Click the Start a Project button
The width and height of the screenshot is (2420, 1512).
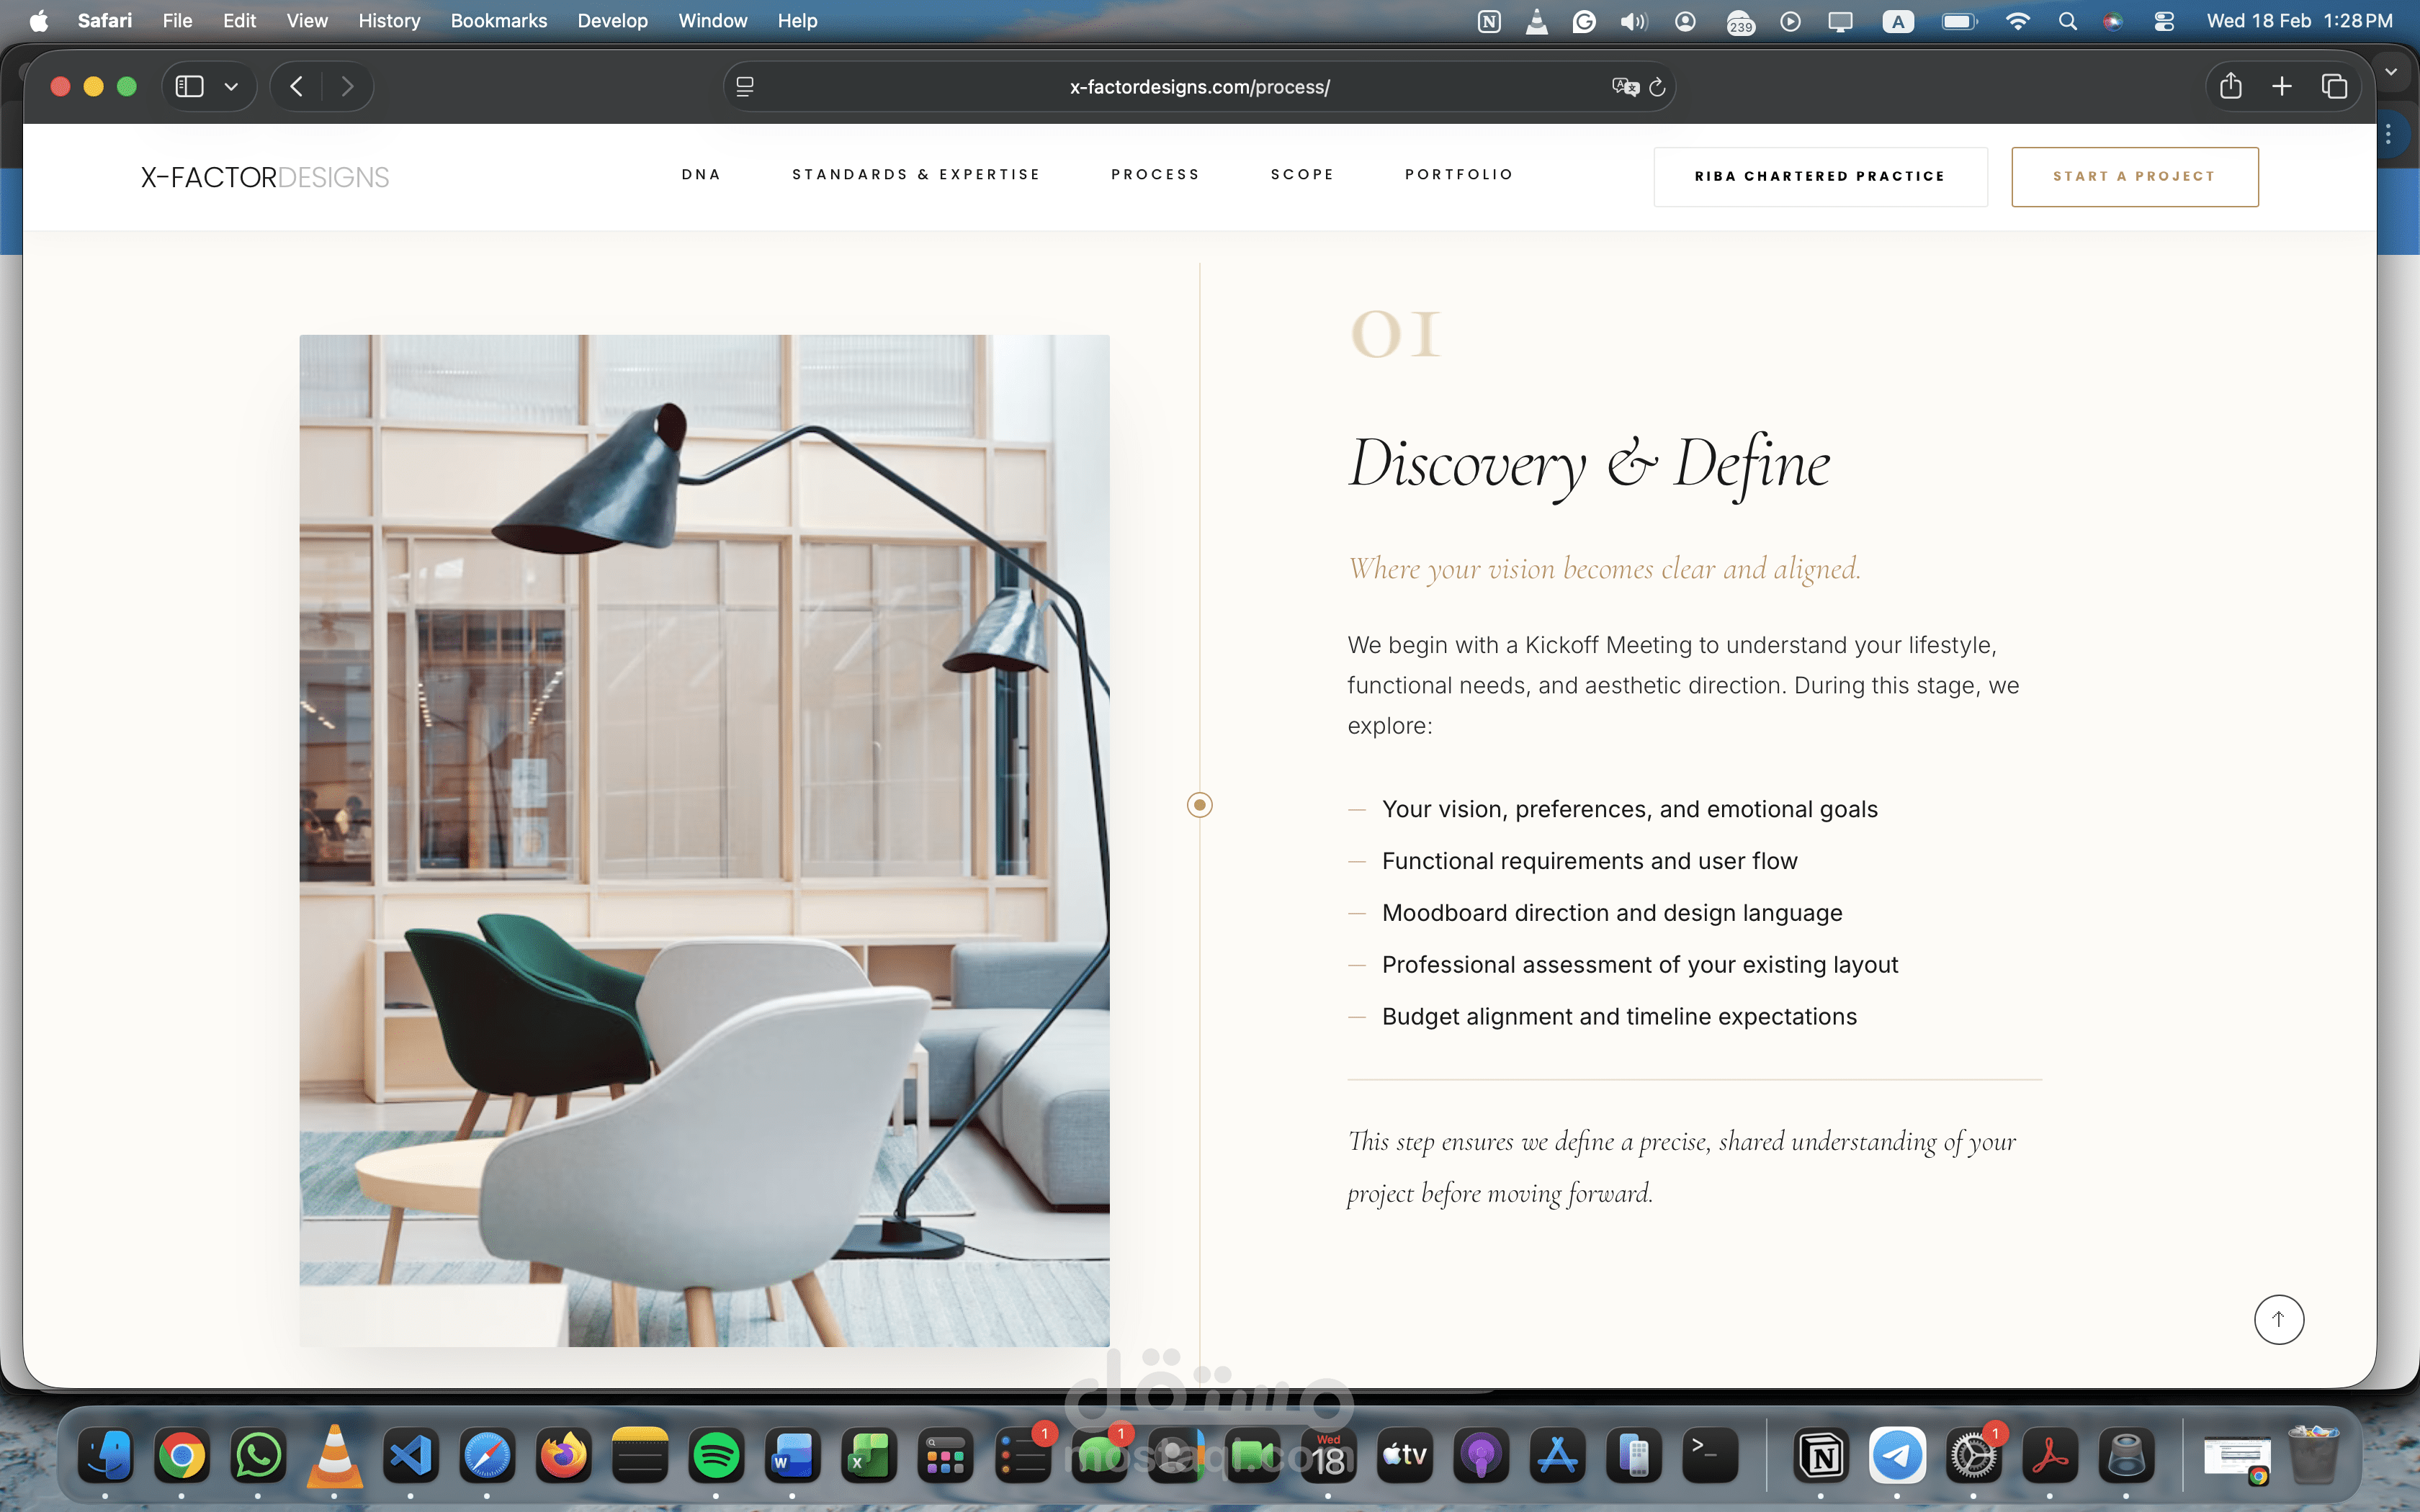click(2134, 176)
